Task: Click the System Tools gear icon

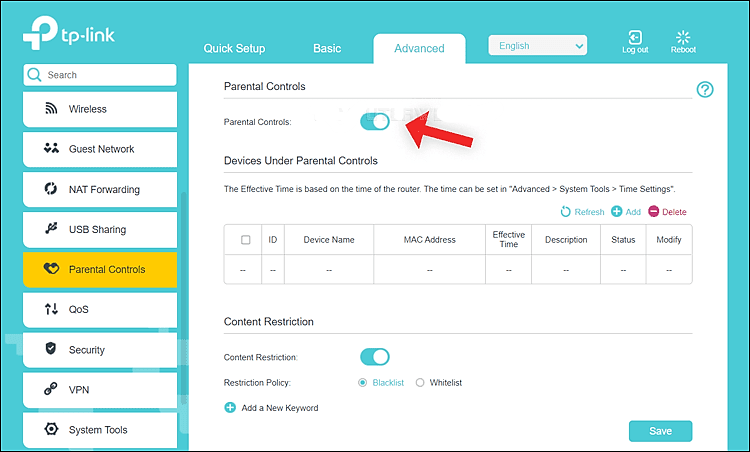Action: (51, 429)
